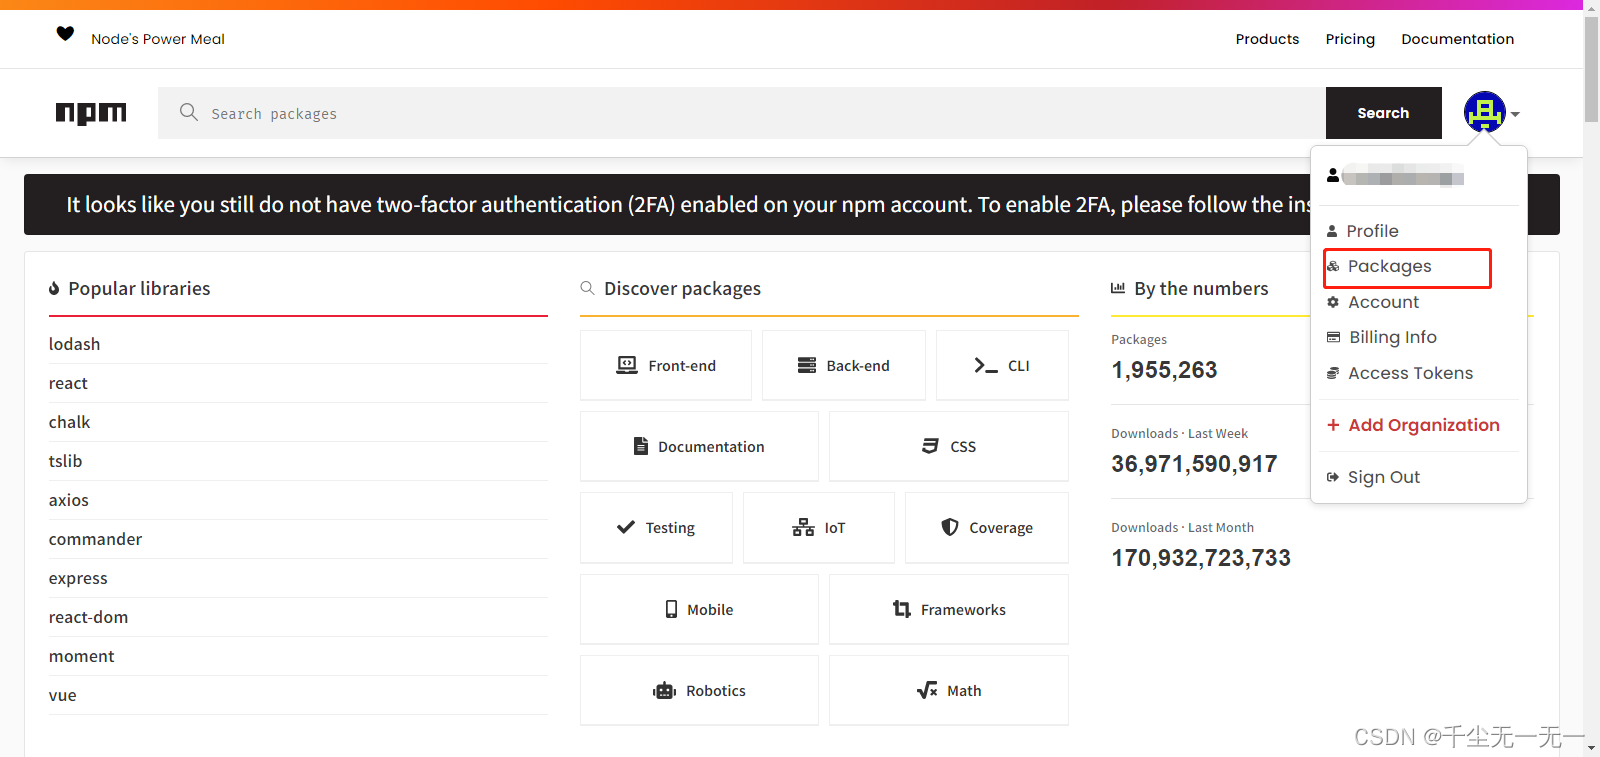The image size is (1600, 757).
Task: Open the Frameworks category tile
Action: tap(949, 609)
